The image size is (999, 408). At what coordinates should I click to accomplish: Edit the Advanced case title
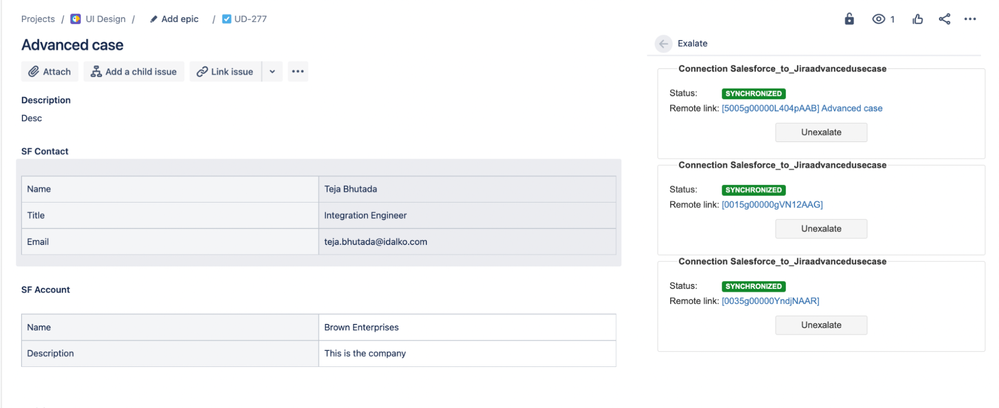[x=73, y=45]
